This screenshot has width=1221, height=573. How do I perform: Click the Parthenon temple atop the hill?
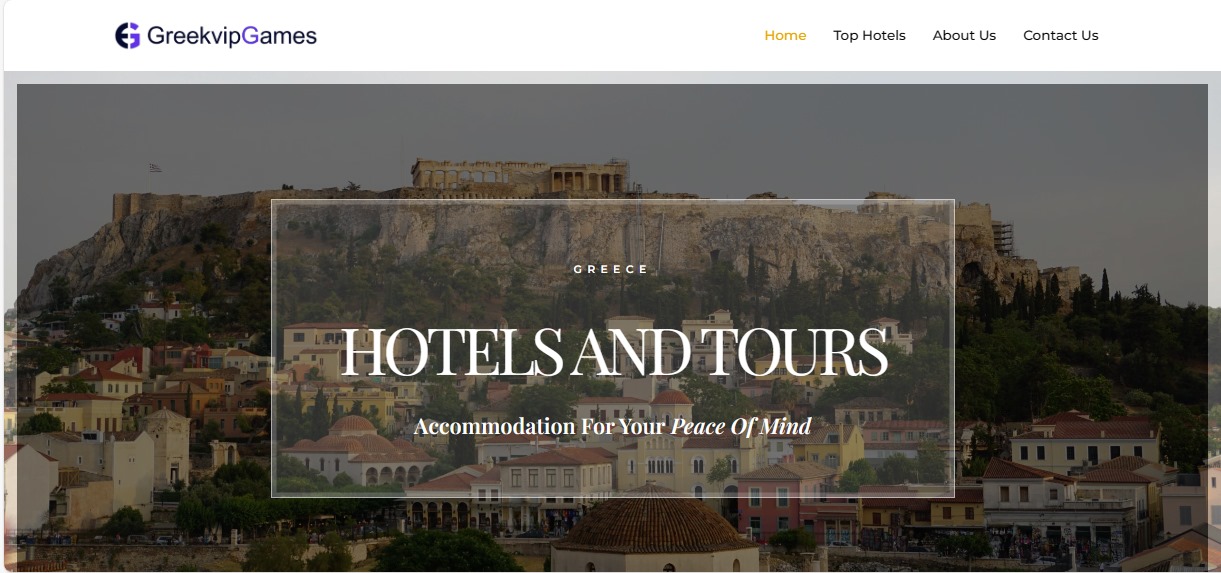coord(520,176)
